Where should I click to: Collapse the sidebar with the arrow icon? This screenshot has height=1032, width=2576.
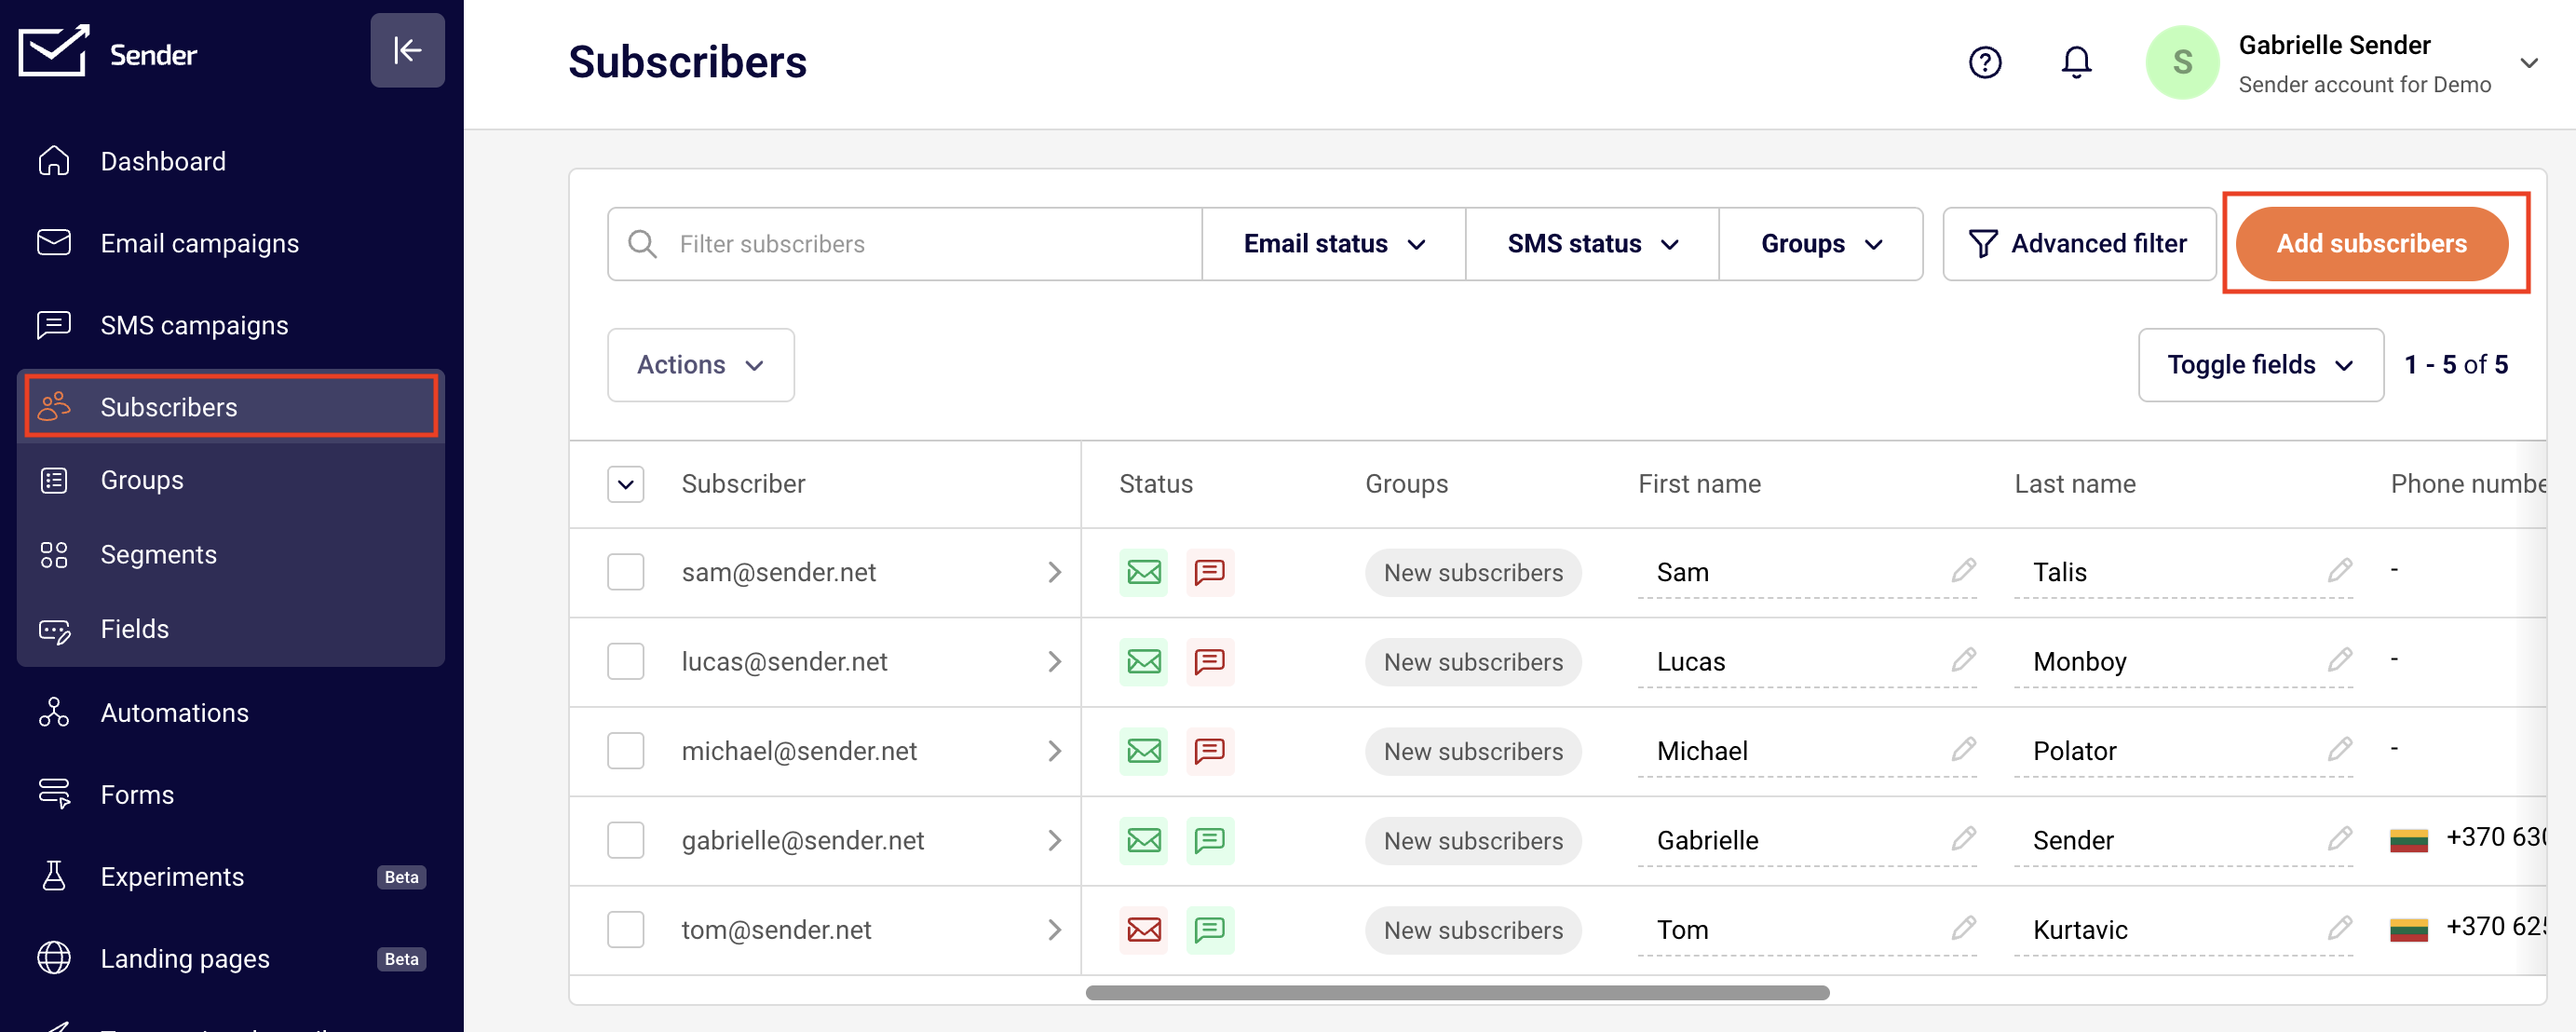click(x=407, y=50)
